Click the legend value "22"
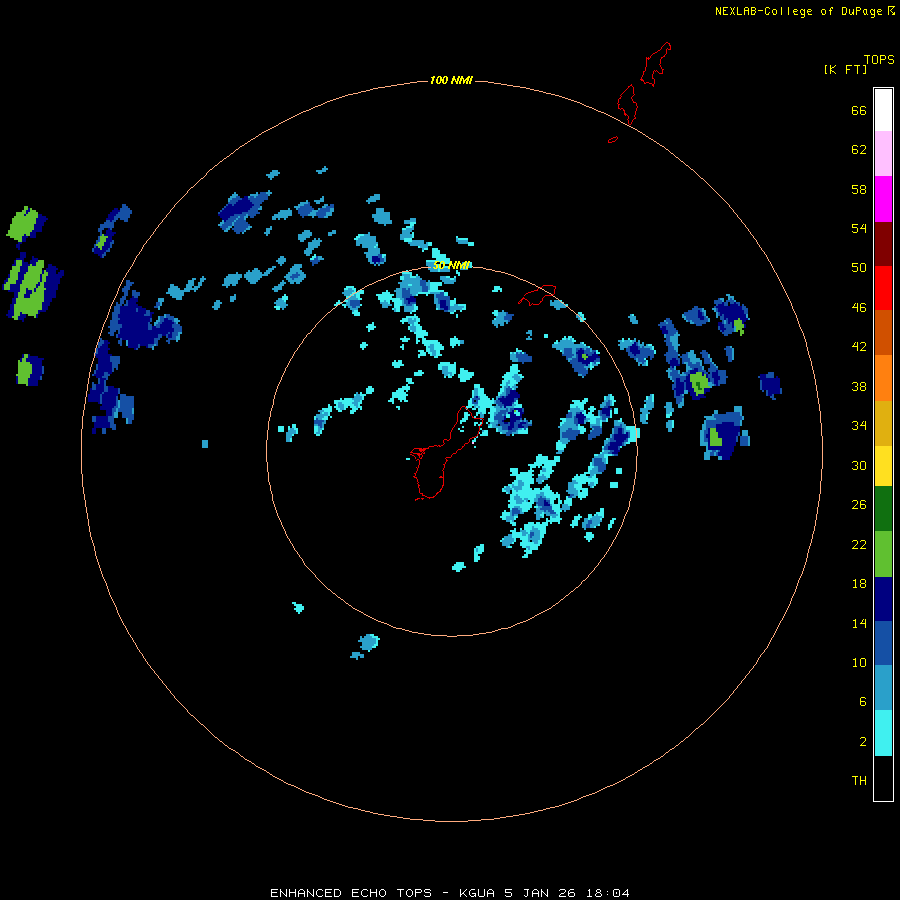Screen dimensions: 900x900 (x=859, y=544)
